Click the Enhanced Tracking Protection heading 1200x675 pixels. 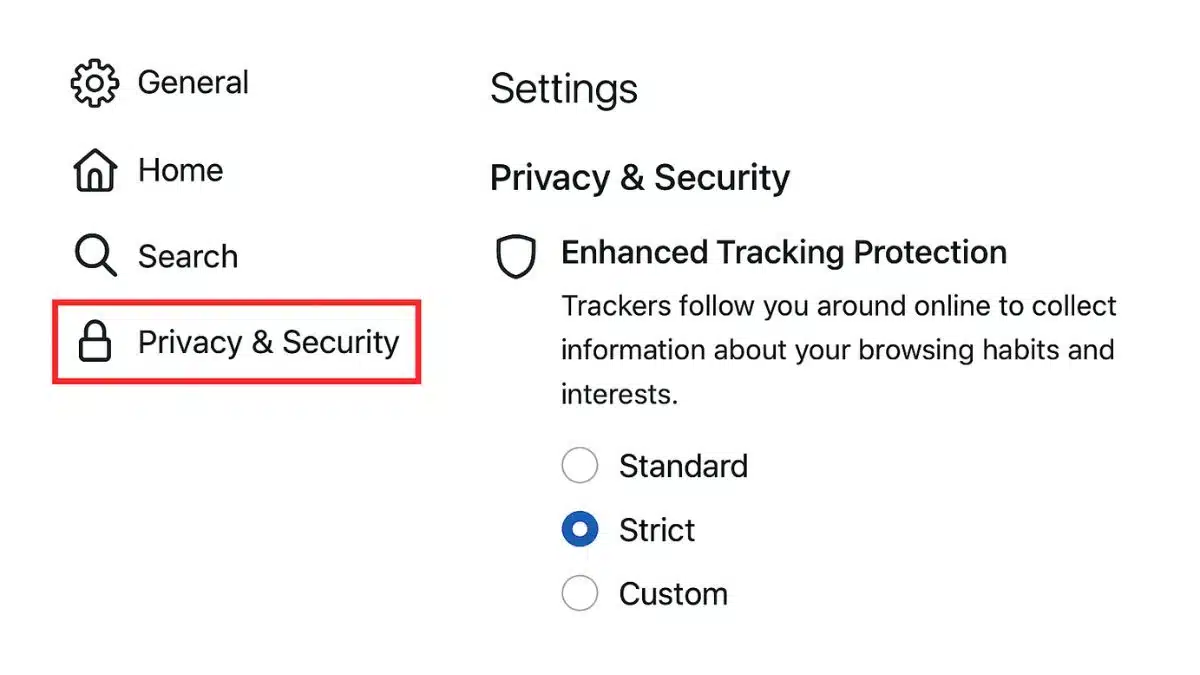coord(784,252)
